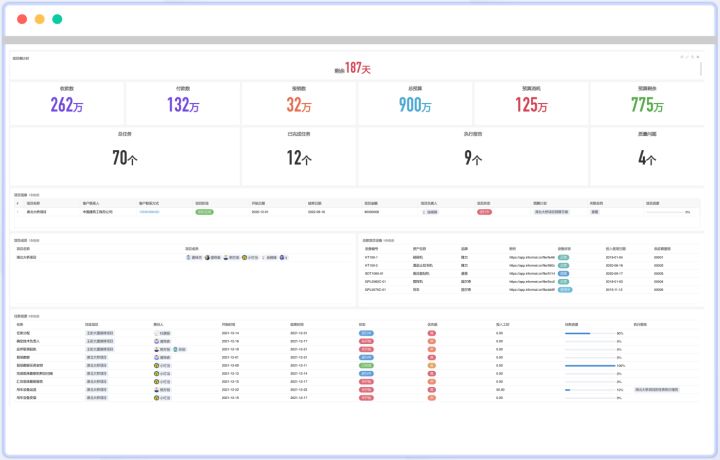Screen dimensions: 720x460
Task: Click the green status tag in project row
Action: (x=204, y=212)
